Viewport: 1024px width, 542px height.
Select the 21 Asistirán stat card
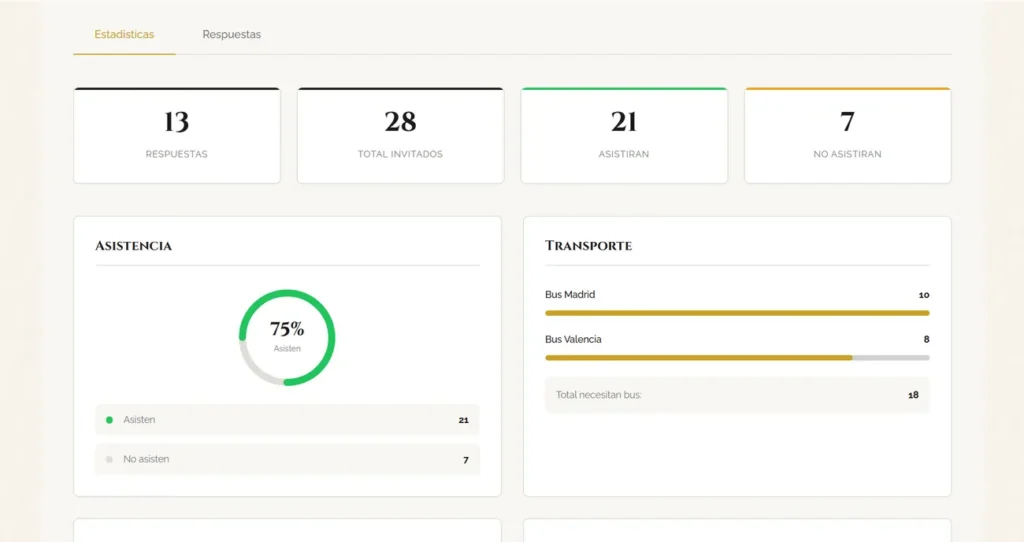click(624, 135)
